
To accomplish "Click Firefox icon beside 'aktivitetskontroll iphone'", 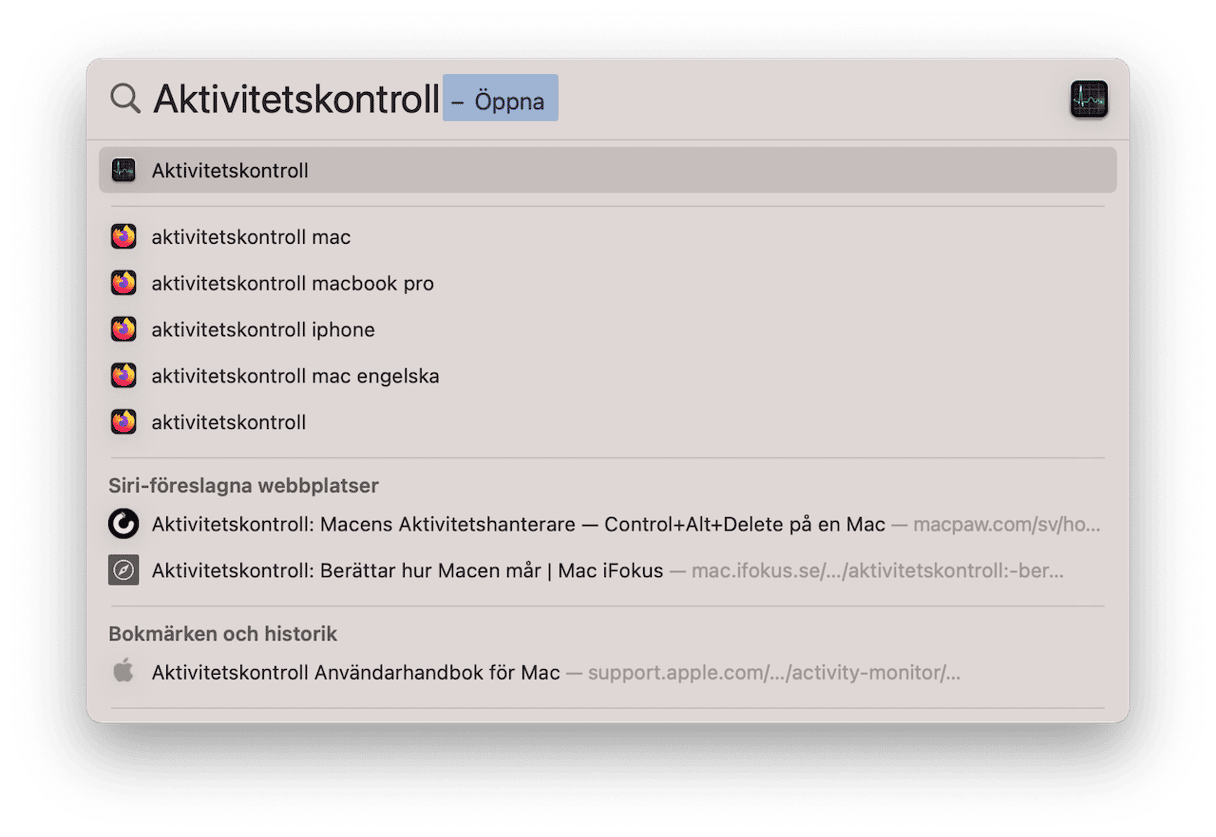I will pos(124,329).
